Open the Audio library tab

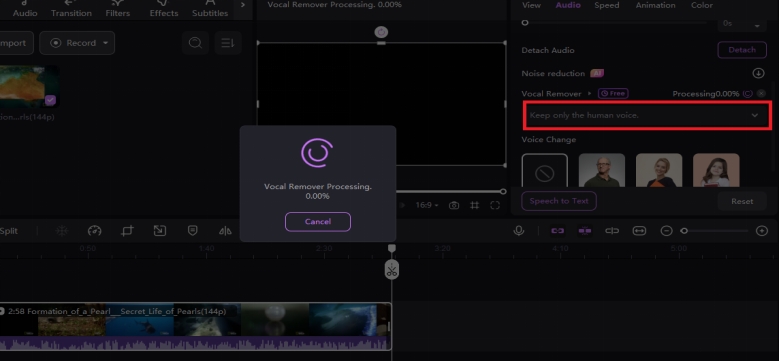[25, 8]
